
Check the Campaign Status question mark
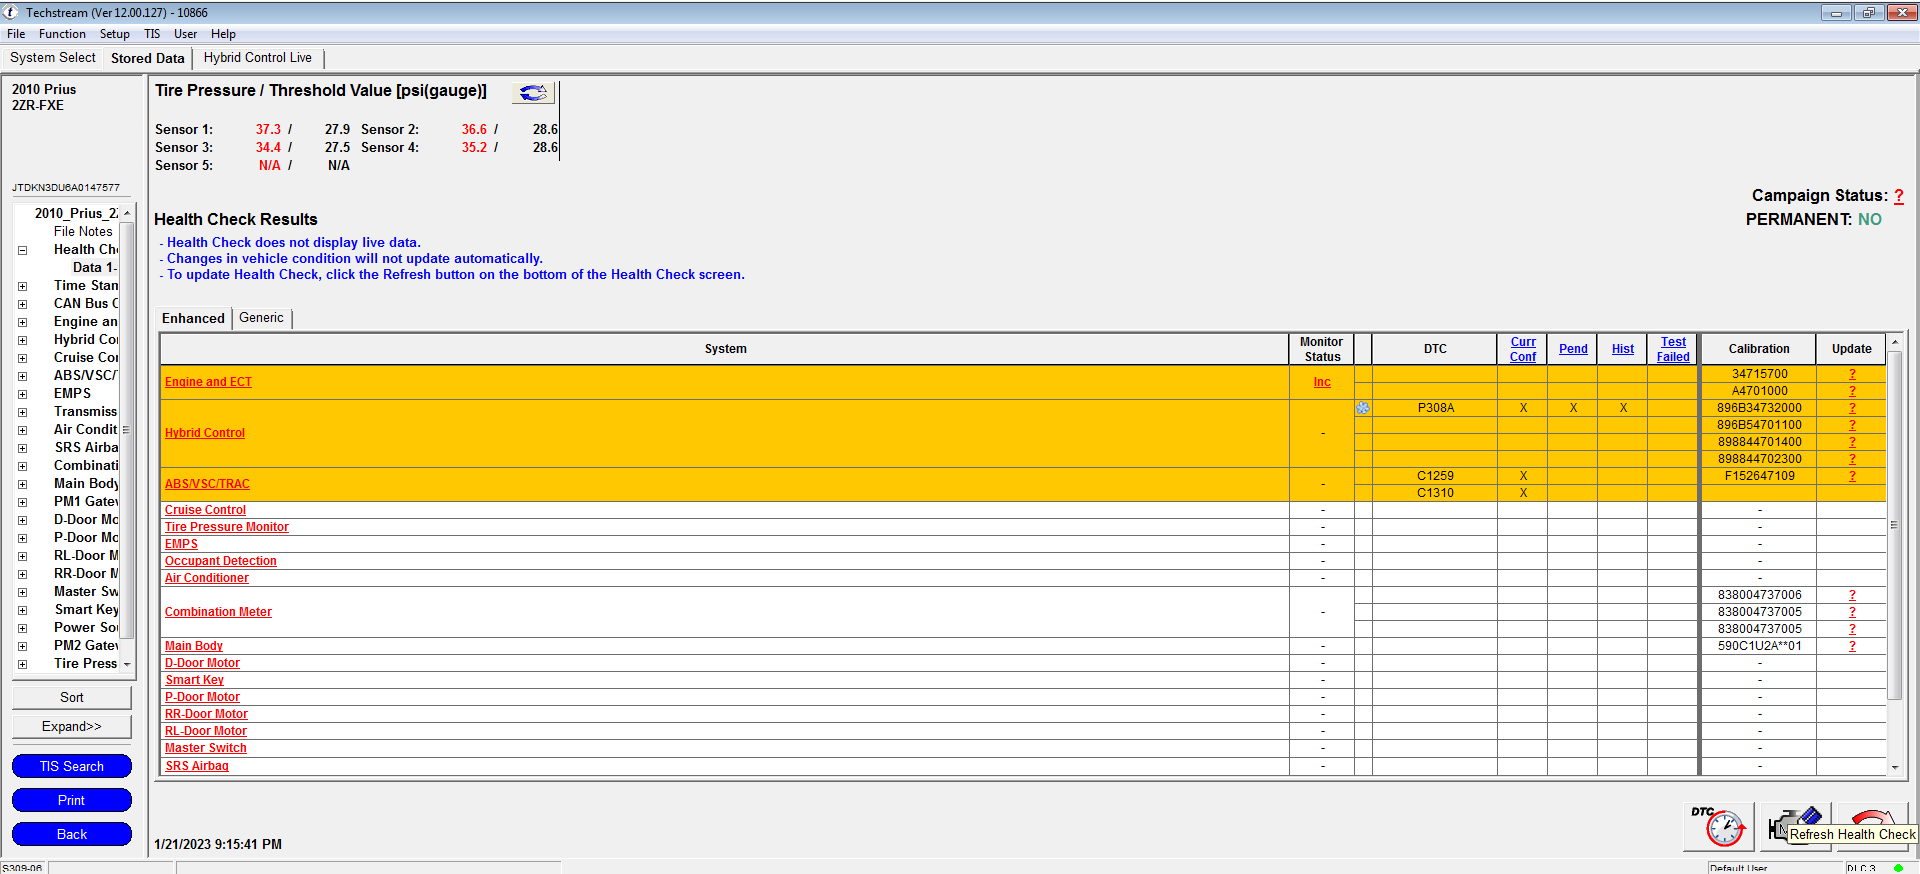pyautogui.click(x=1898, y=196)
